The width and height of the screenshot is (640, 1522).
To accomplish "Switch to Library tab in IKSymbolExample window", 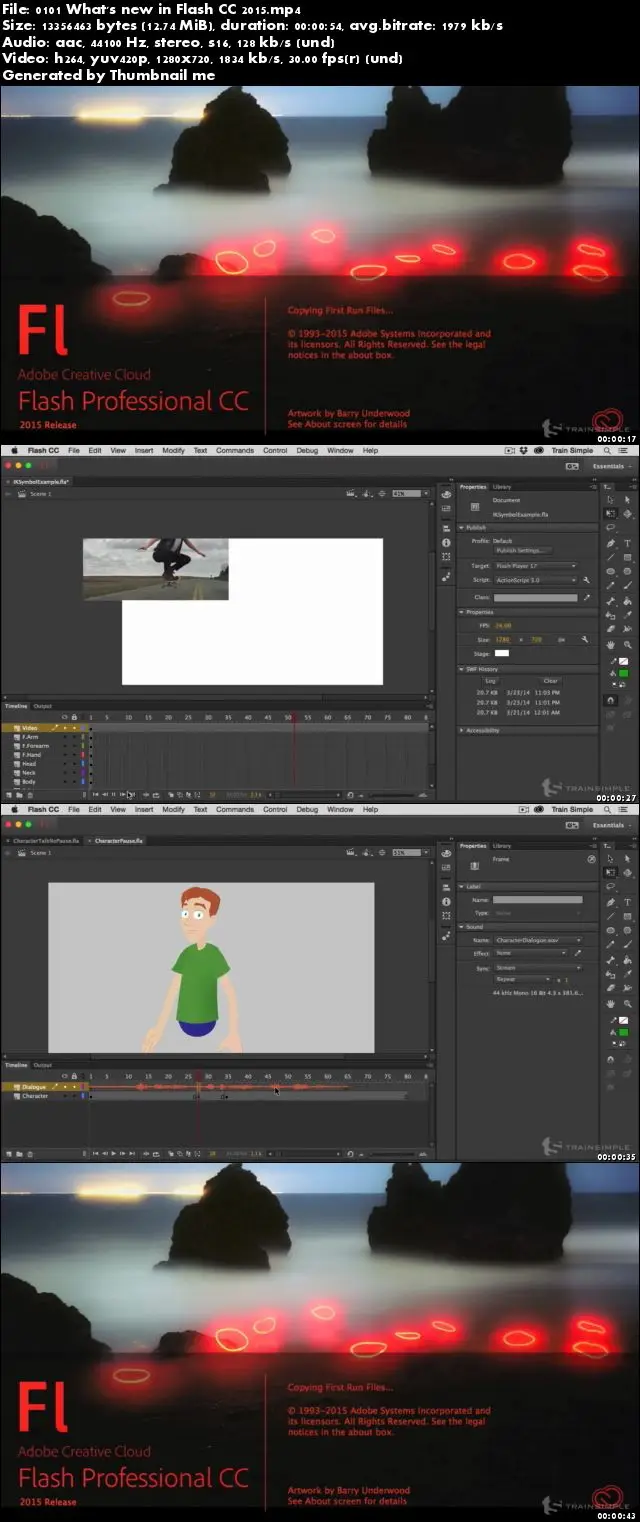I will pyautogui.click(x=502, y=486).
